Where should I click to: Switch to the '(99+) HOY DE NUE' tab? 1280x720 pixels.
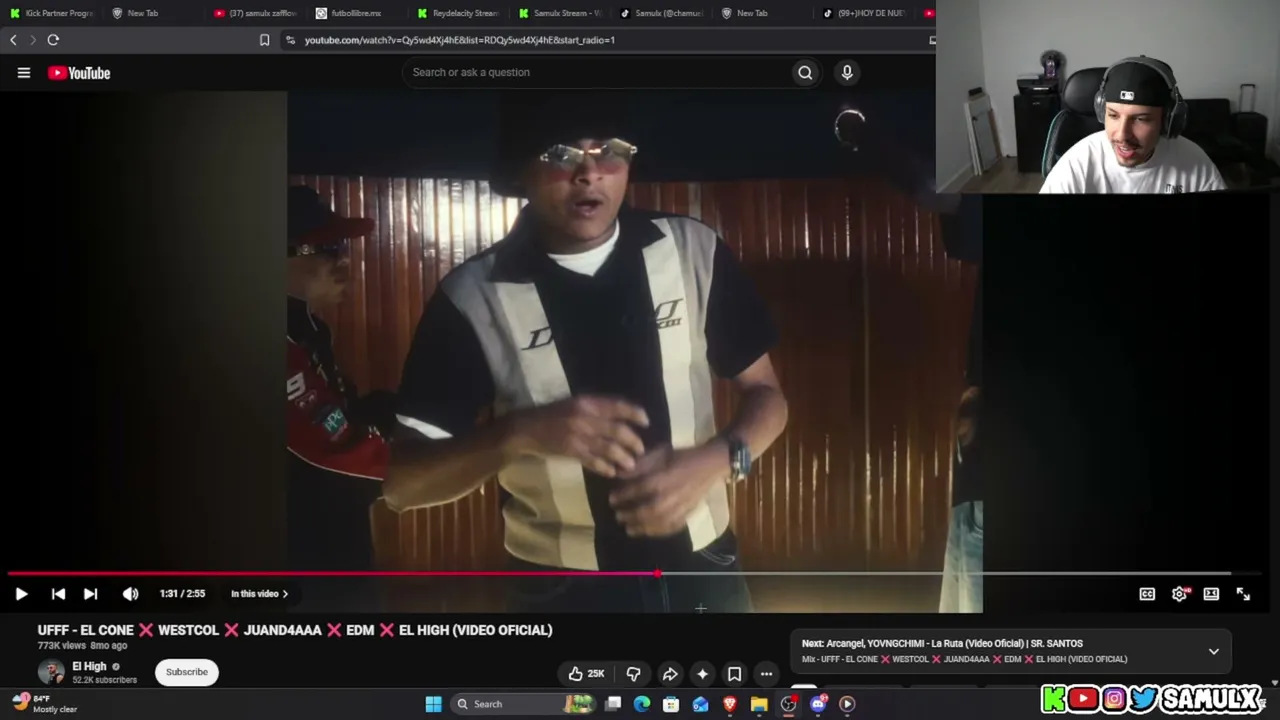(x=866, y=13)
